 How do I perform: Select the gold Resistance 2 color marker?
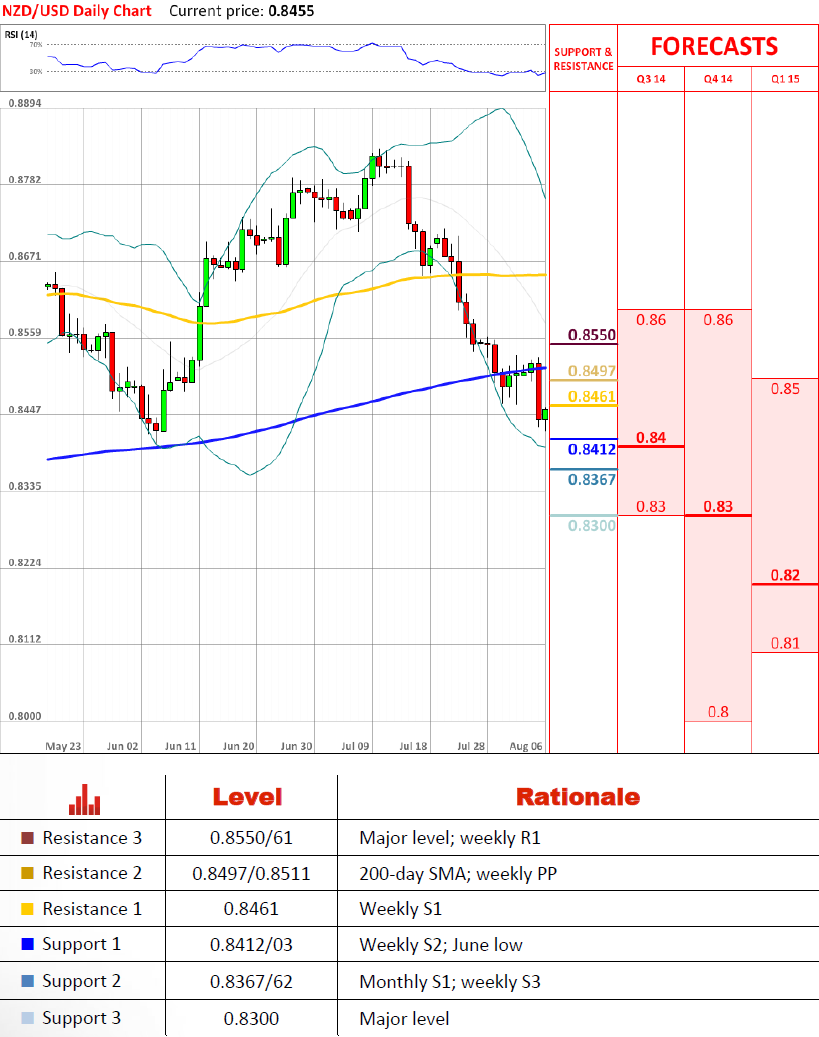pyautogui.click(x=27, y=874)
